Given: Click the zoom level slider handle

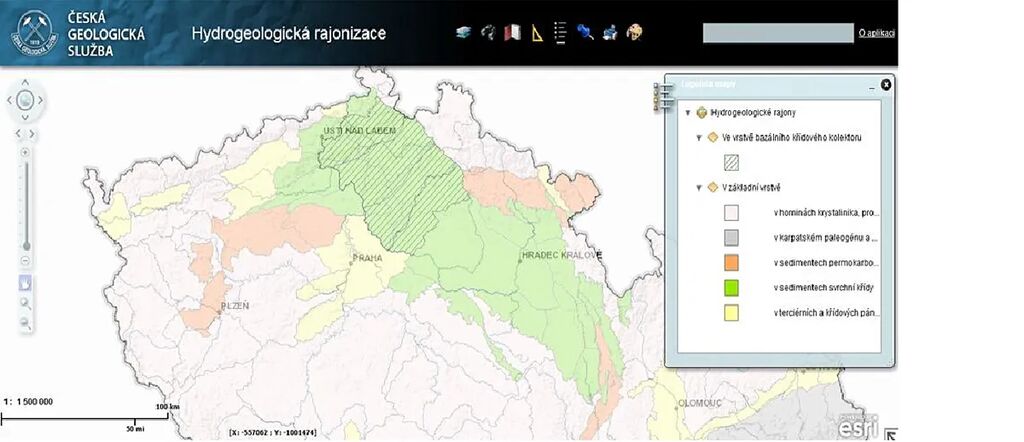Looking at the screenshot, I should 26,245.
